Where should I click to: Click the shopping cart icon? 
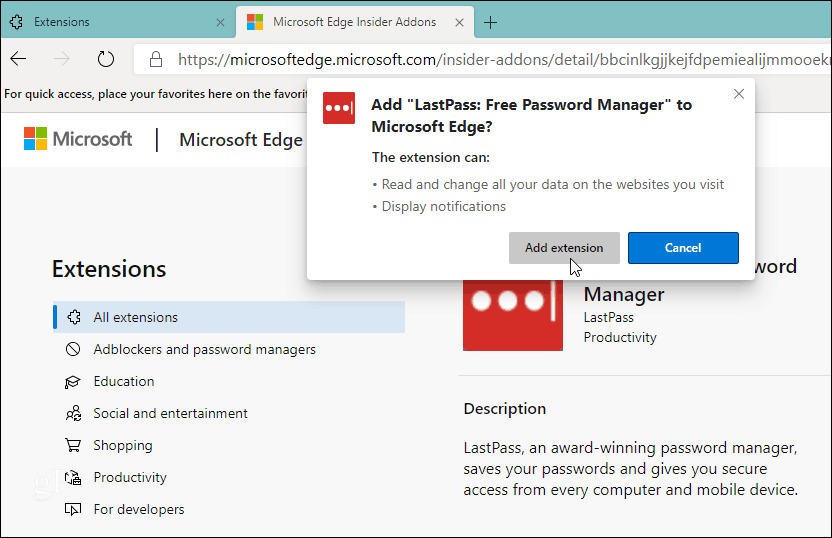[x=73, y=445]
